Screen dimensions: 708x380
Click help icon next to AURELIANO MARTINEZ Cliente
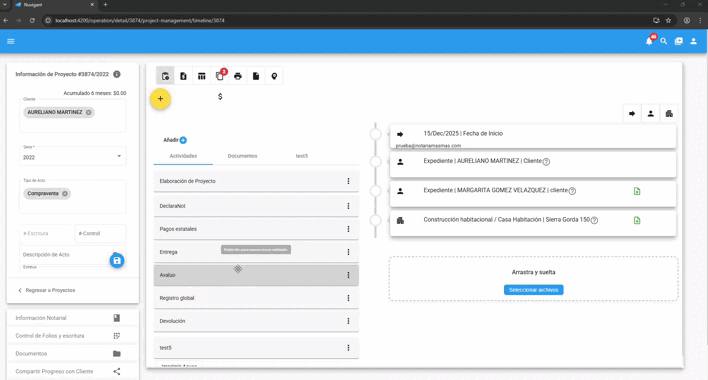546,162
